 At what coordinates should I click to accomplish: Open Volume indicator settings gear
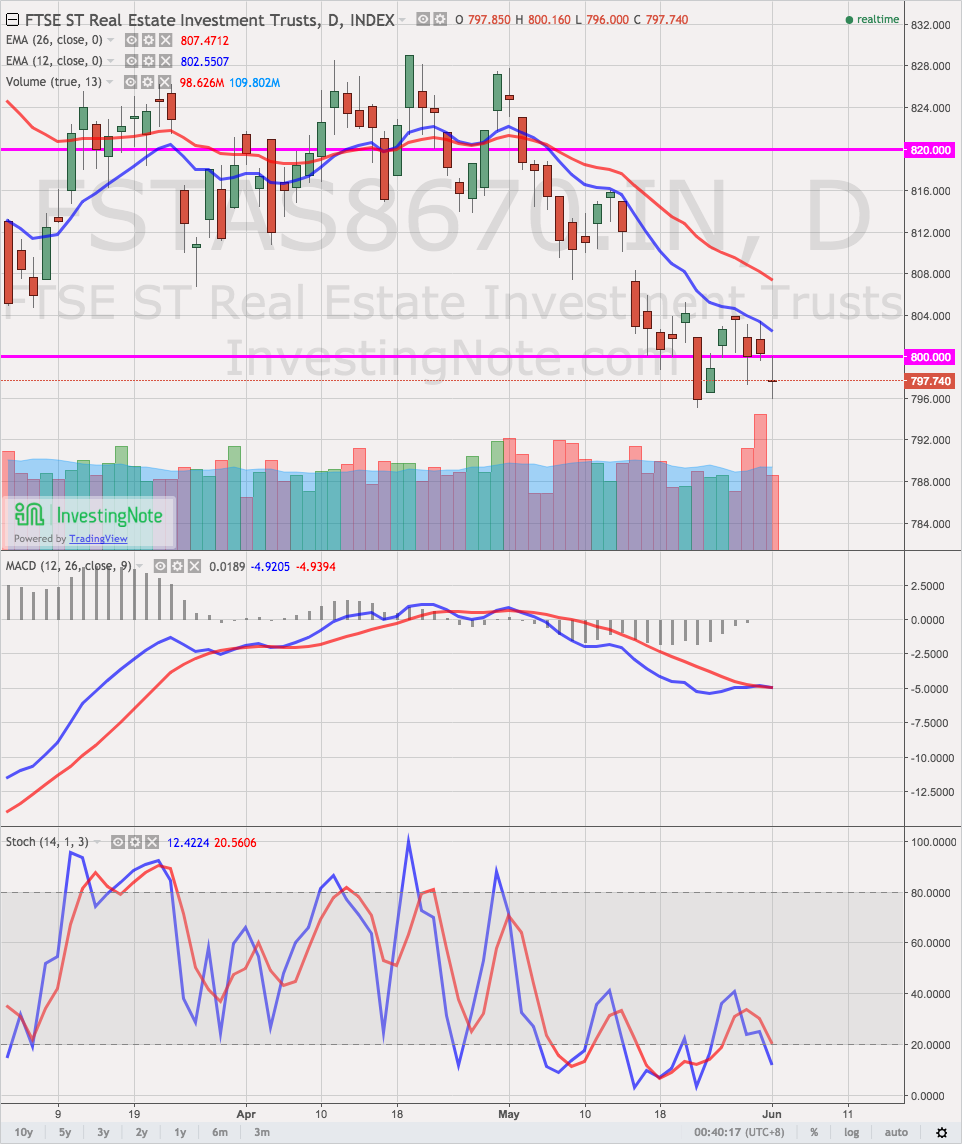coord(145,82)
